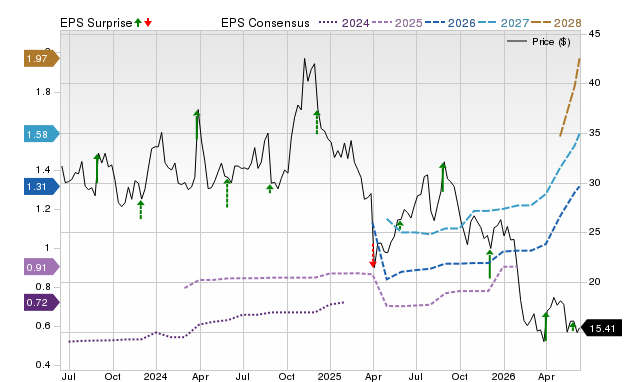Click the red down arrow in legend
640x382 pixels.
[148, 23]
